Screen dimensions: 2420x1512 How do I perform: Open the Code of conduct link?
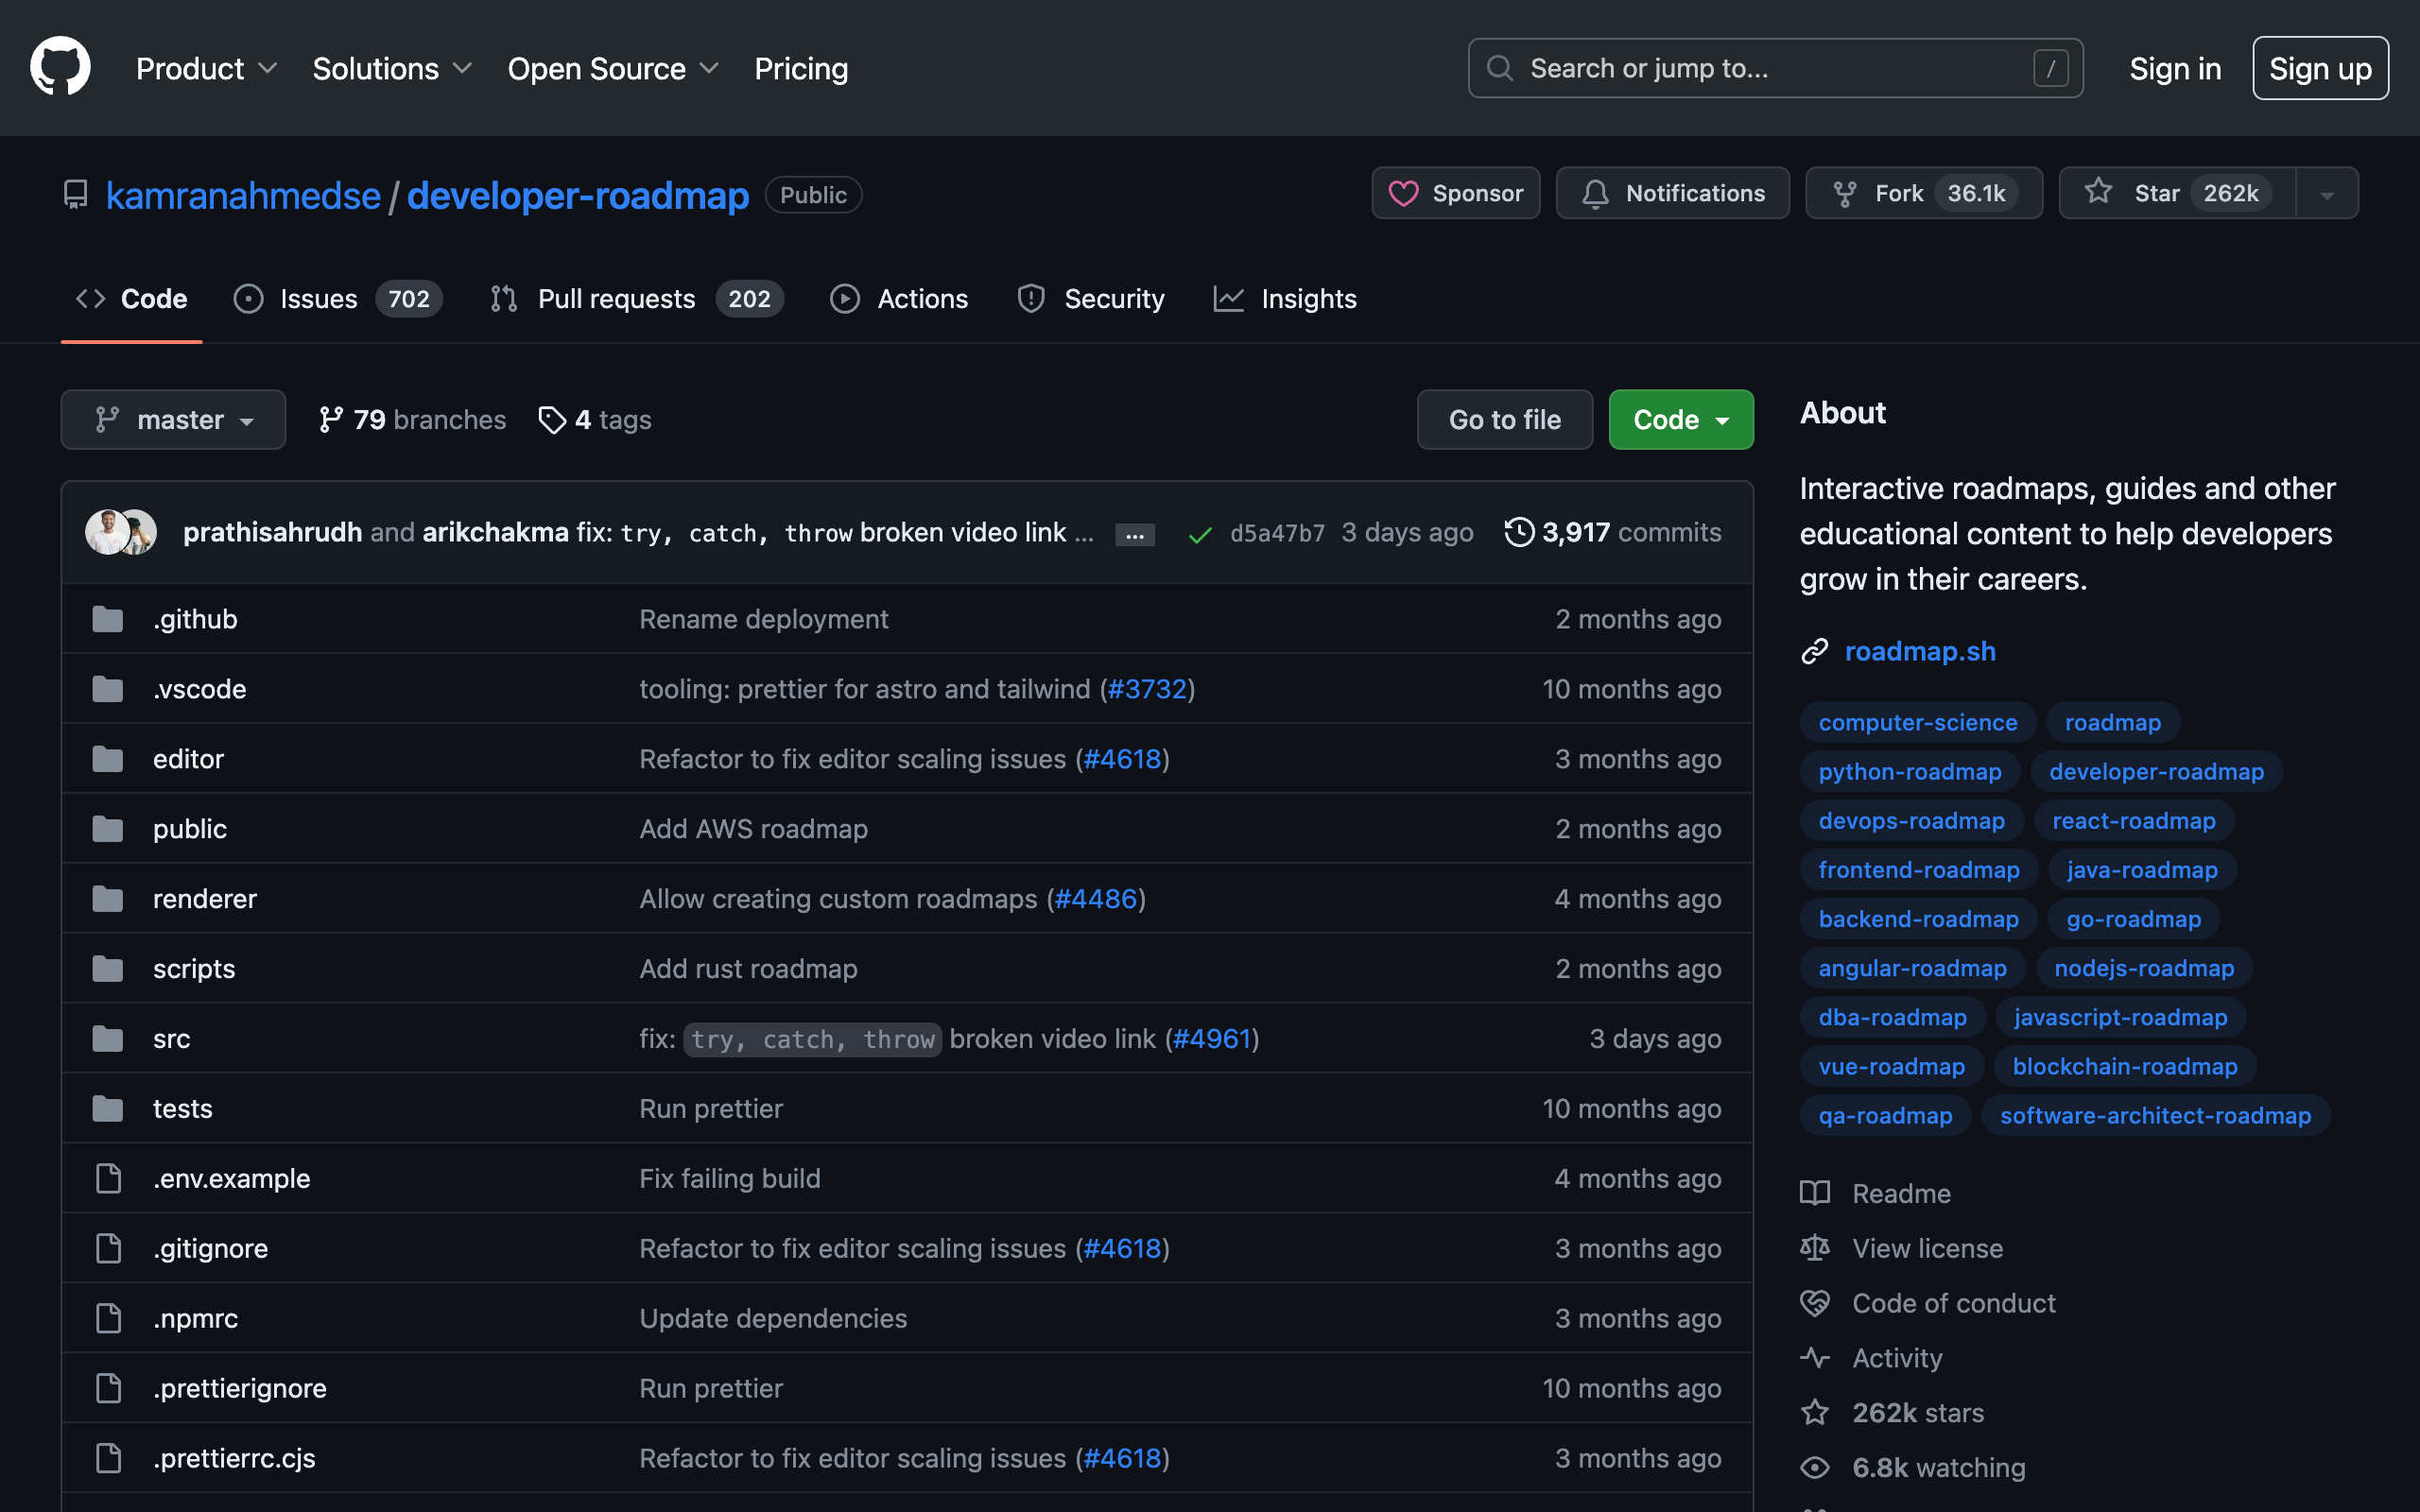pyautogui.click(x=1927, y=1303)
